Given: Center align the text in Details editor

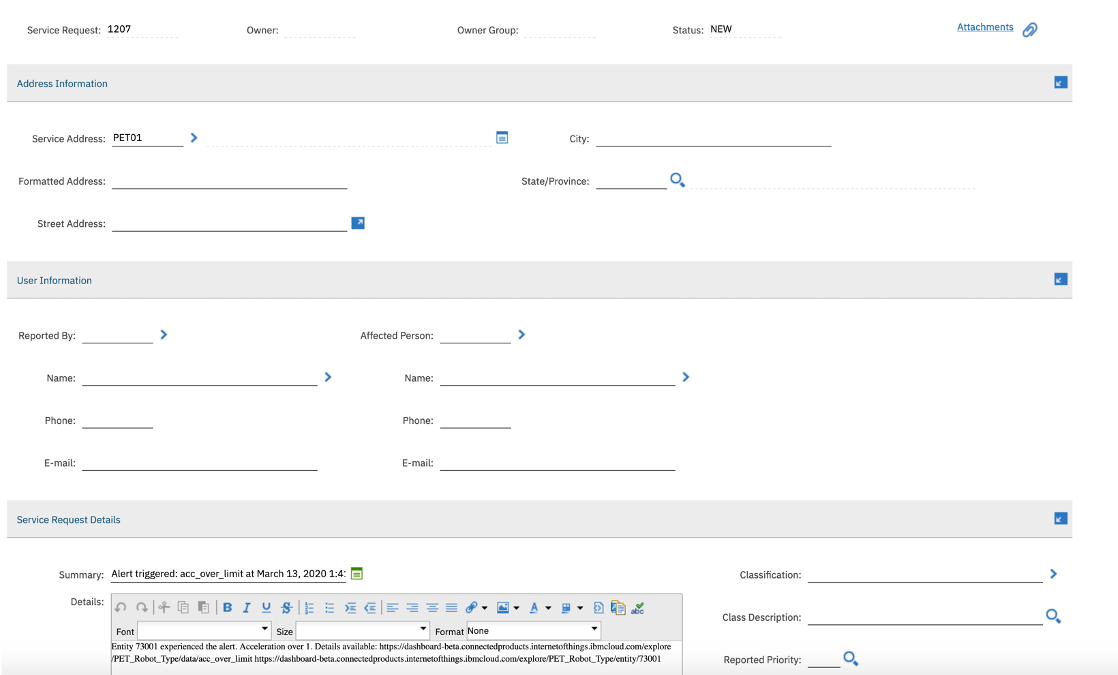Looking at the screenshot, I should (432, 607).
